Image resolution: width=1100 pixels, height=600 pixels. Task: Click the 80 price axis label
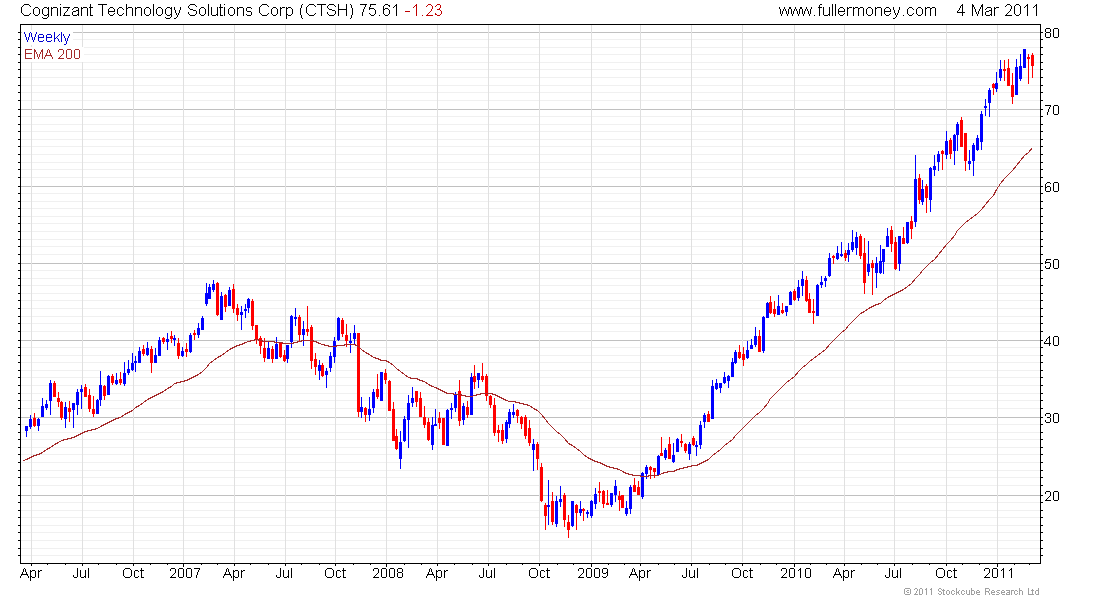pos(1052,33)
